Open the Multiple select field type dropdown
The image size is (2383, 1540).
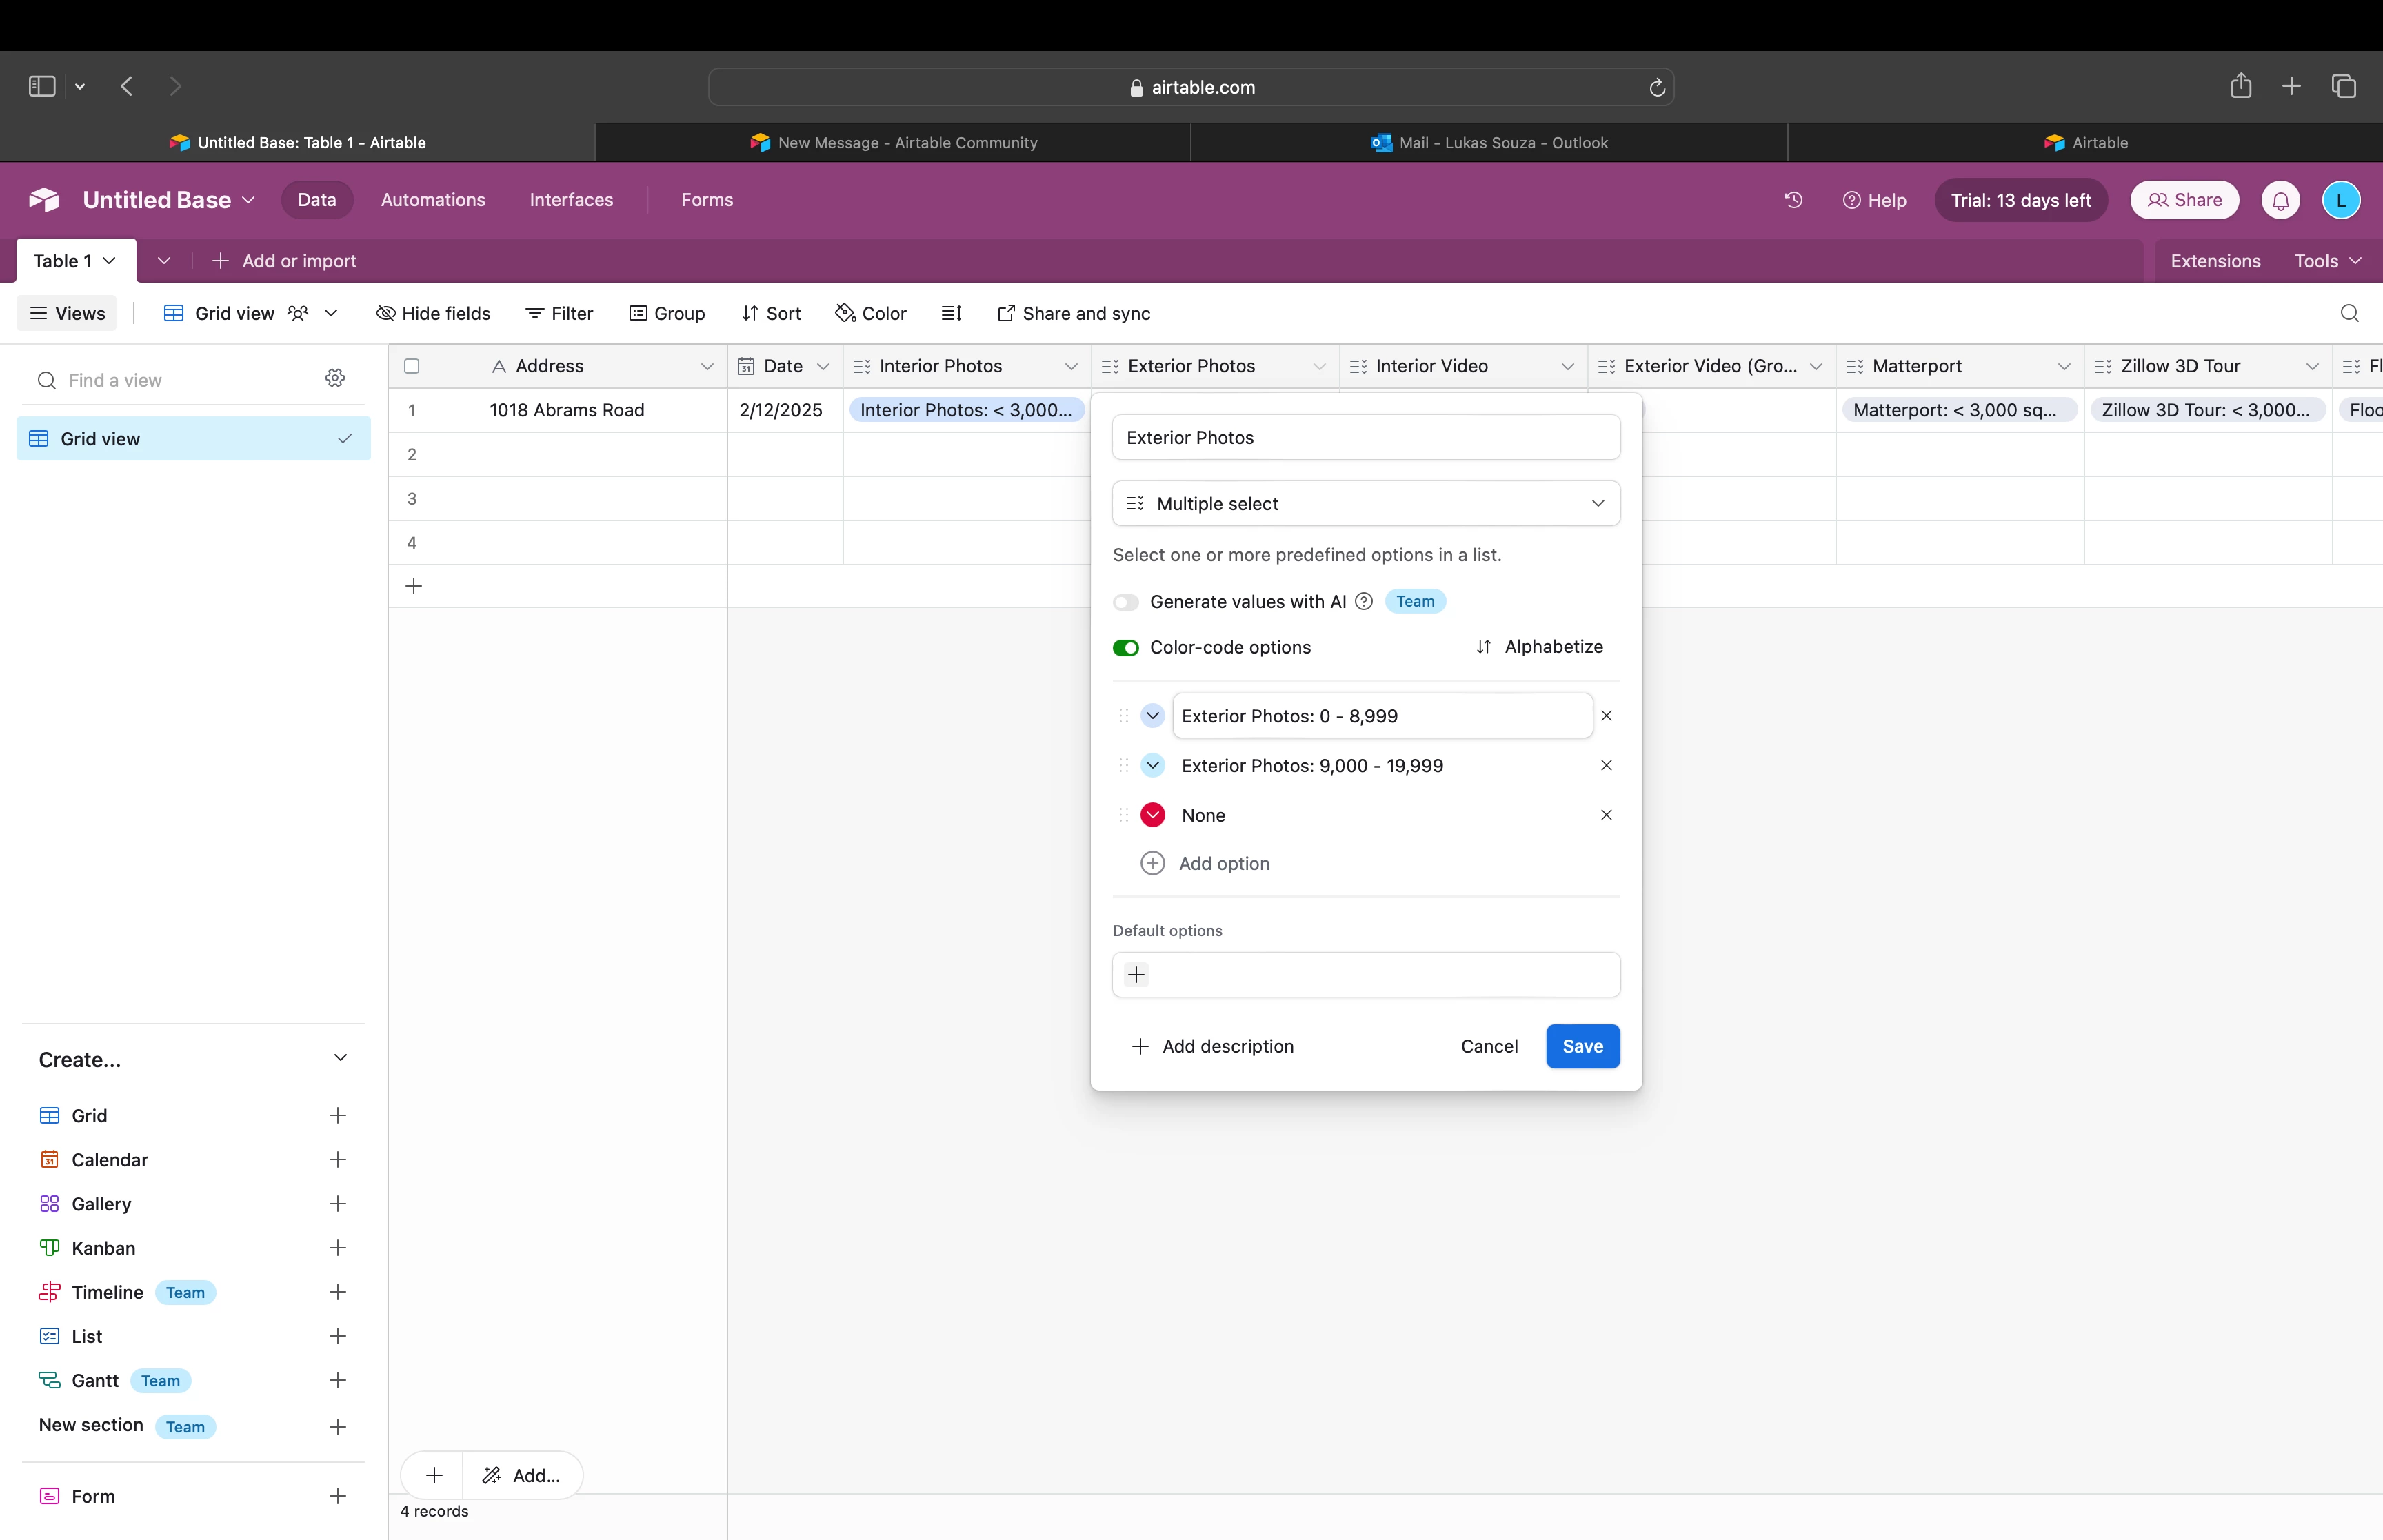(1365, 503)
